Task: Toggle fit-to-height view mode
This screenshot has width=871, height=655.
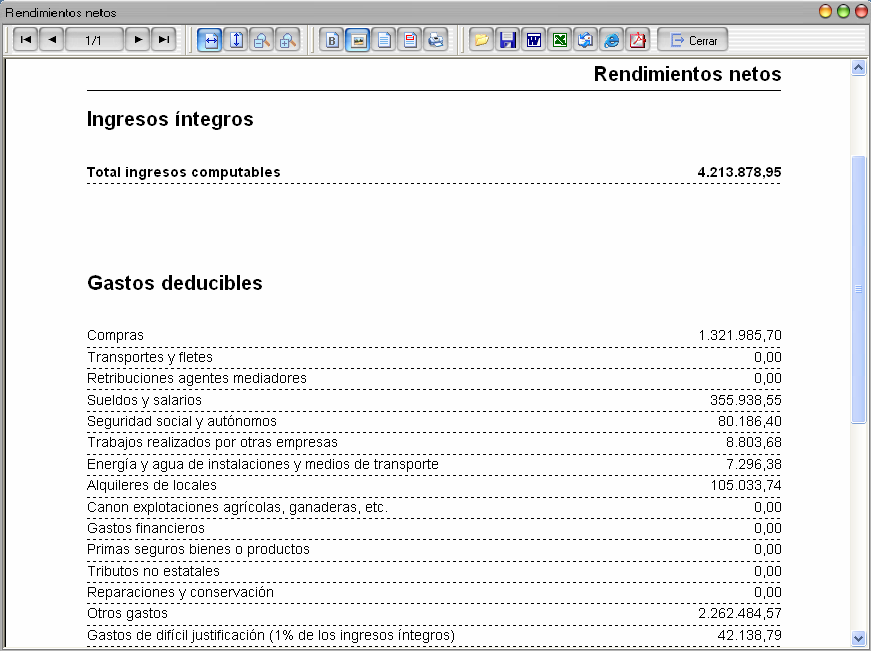Action: tap(236, 41)
